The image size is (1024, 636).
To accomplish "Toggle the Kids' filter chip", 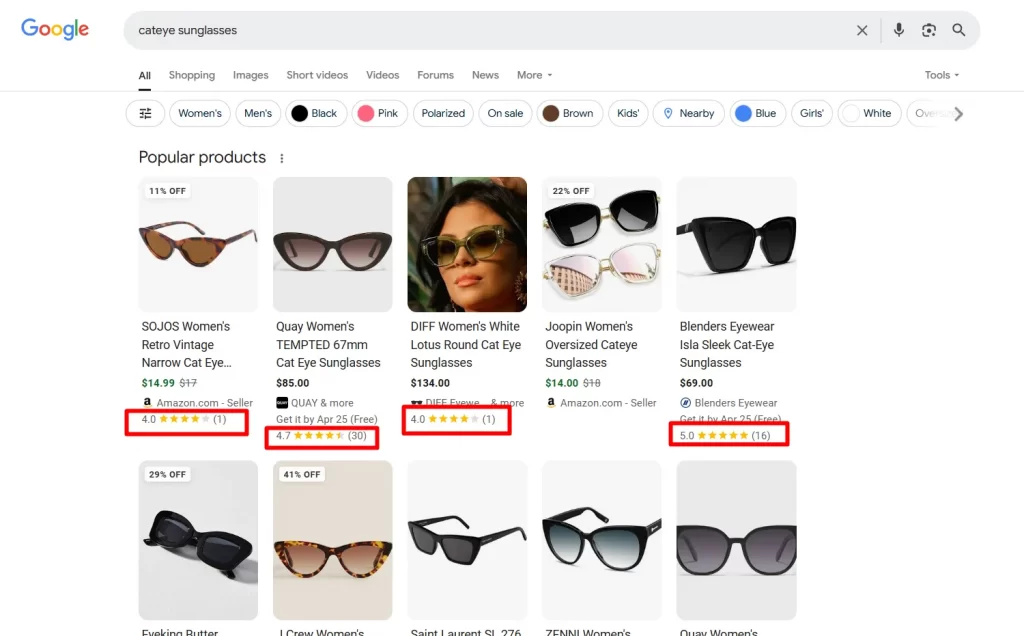I will (x=628, y=114).
